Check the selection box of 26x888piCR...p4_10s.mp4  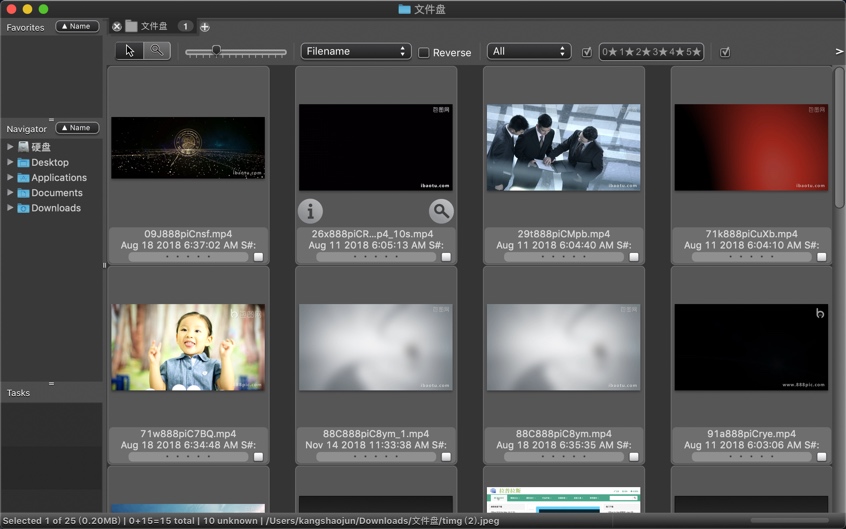[x=446, y=257]
